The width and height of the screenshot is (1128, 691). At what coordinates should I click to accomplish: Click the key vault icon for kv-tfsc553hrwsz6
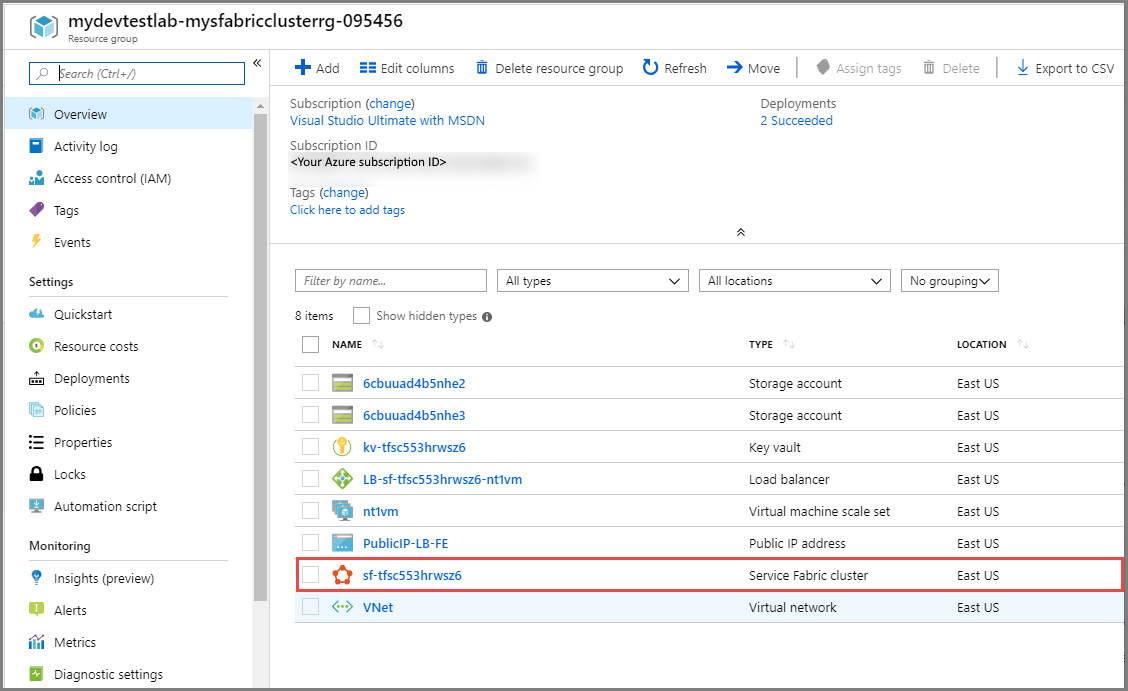(x=342, y=447)
